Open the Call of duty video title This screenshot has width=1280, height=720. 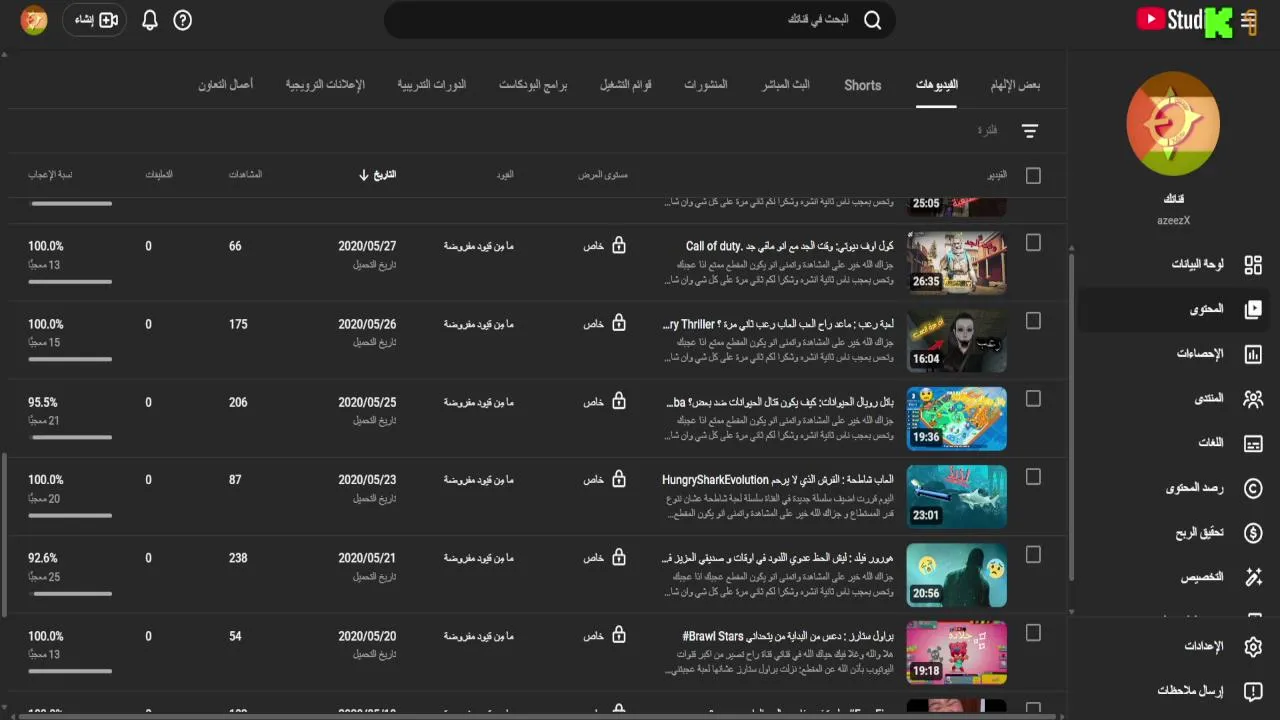[790, 246]
